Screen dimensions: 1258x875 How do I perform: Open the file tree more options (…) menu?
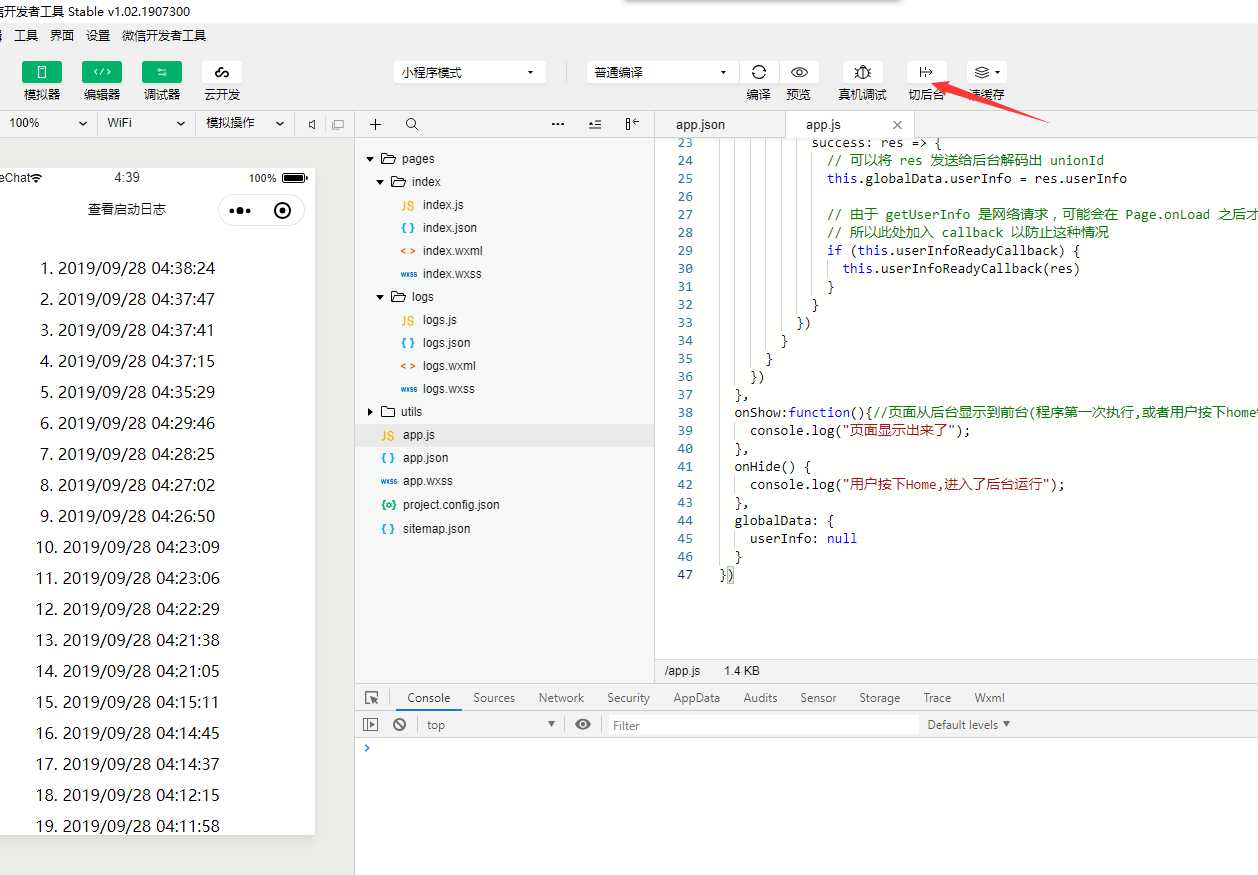click(558, 124)
